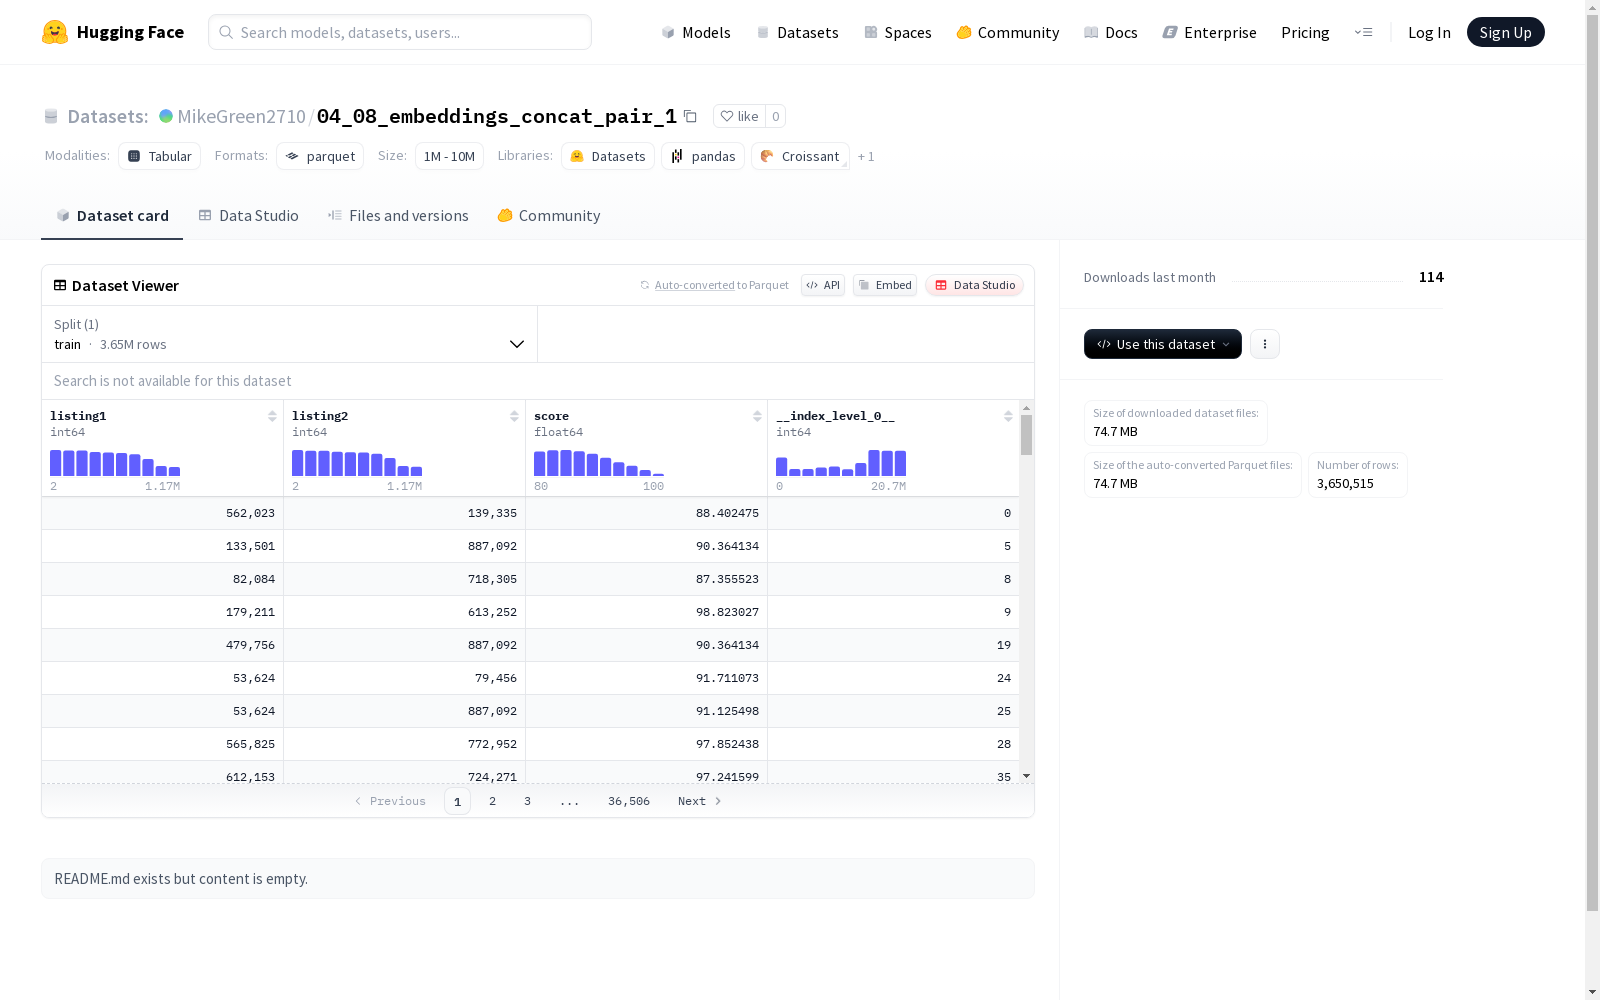The height and width of the screenshot is (1000, 1600).
Task: Jump to last page 36,506
Action: pos(629,801)
